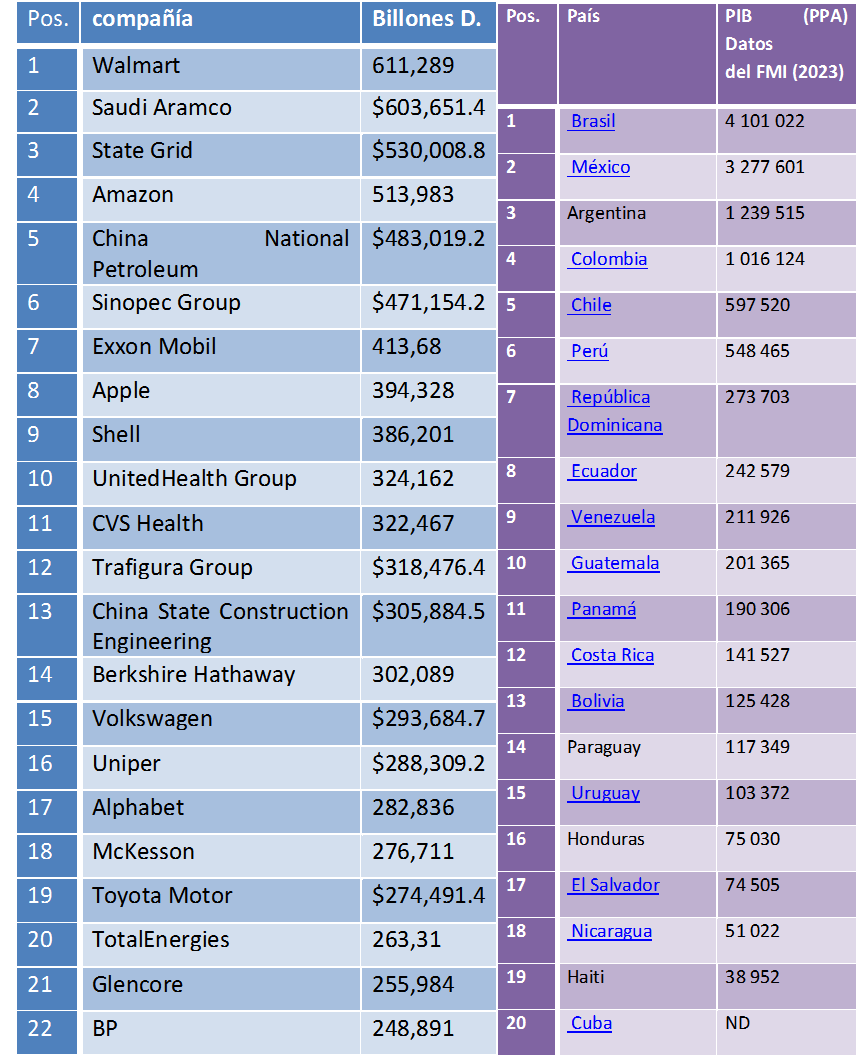Click the Uruguay link

click(605, 794)
